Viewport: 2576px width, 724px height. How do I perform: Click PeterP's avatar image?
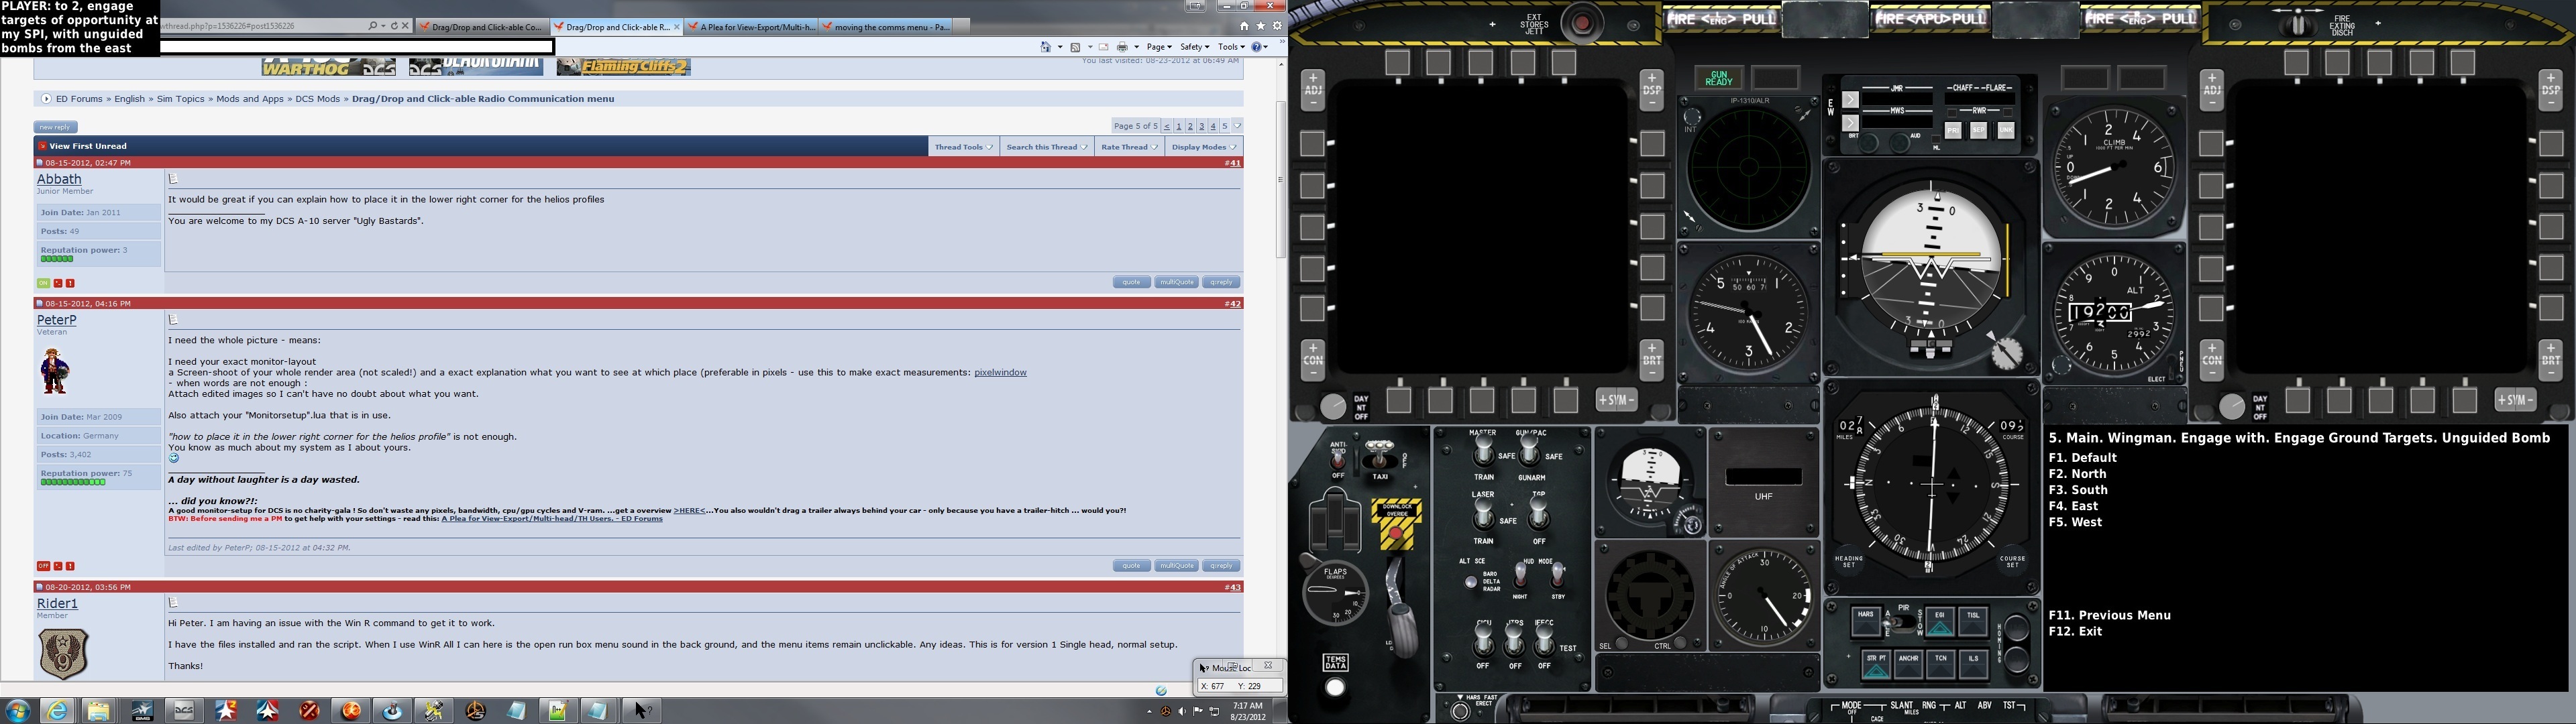point(55,371)
